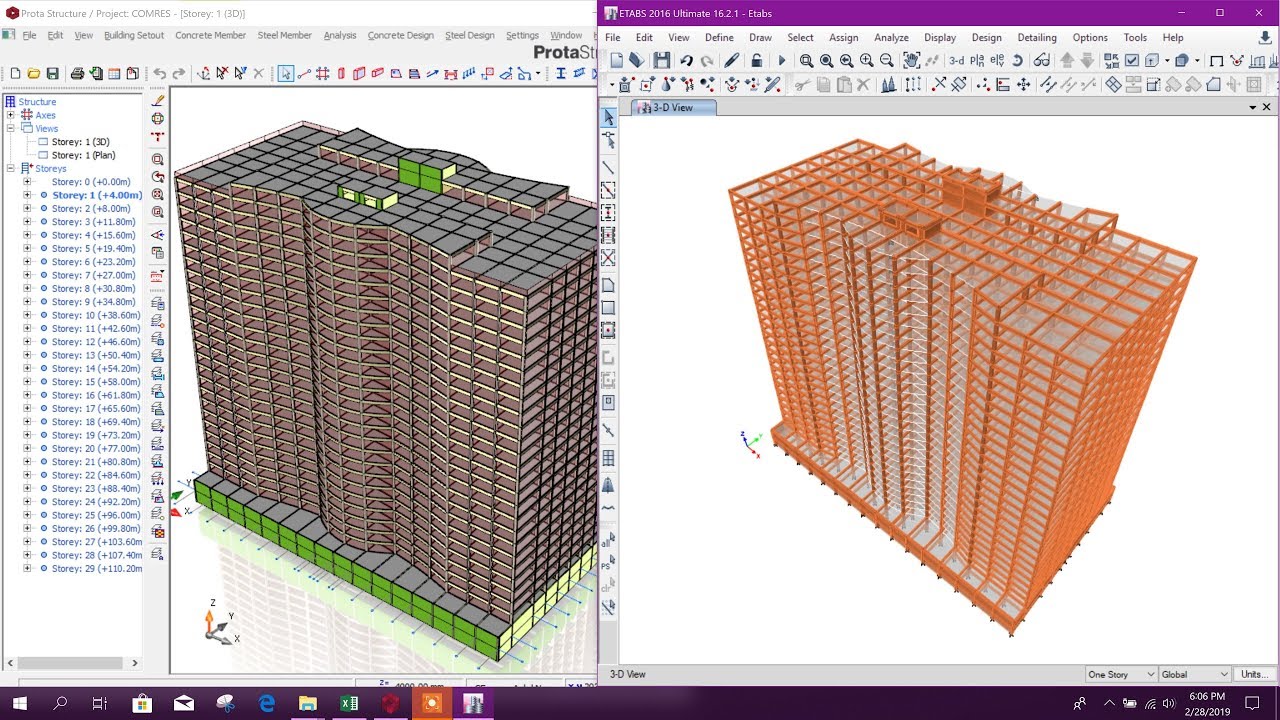
Task: Open the One Story dropdown in ETABS status bar
Action: coord(1118,674)
